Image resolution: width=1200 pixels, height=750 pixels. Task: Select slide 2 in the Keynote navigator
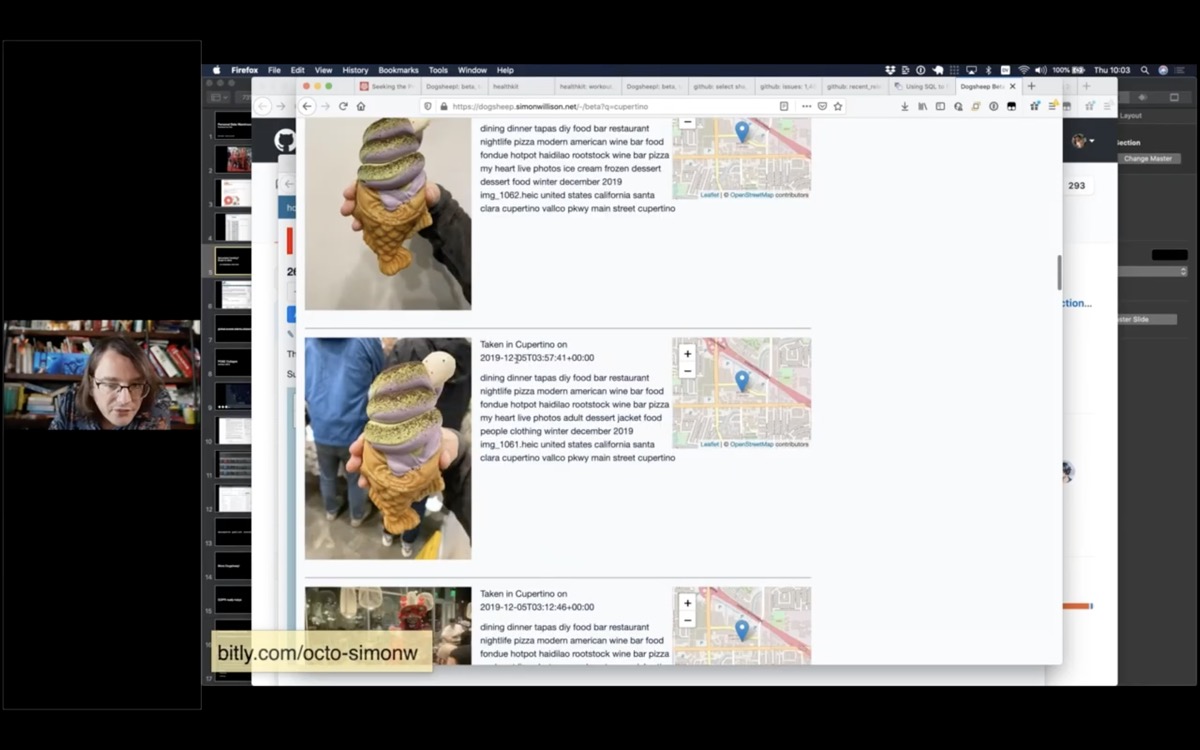pyautogui.click(x=235, y=159)
